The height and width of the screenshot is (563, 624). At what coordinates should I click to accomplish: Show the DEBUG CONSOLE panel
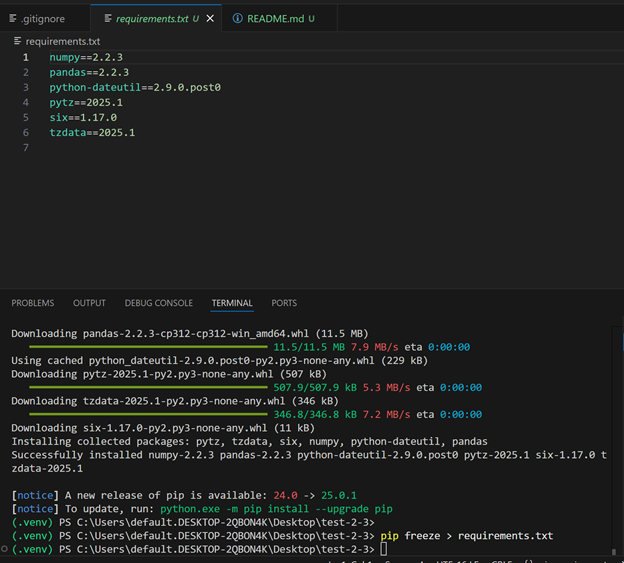[x=158, y=303]
